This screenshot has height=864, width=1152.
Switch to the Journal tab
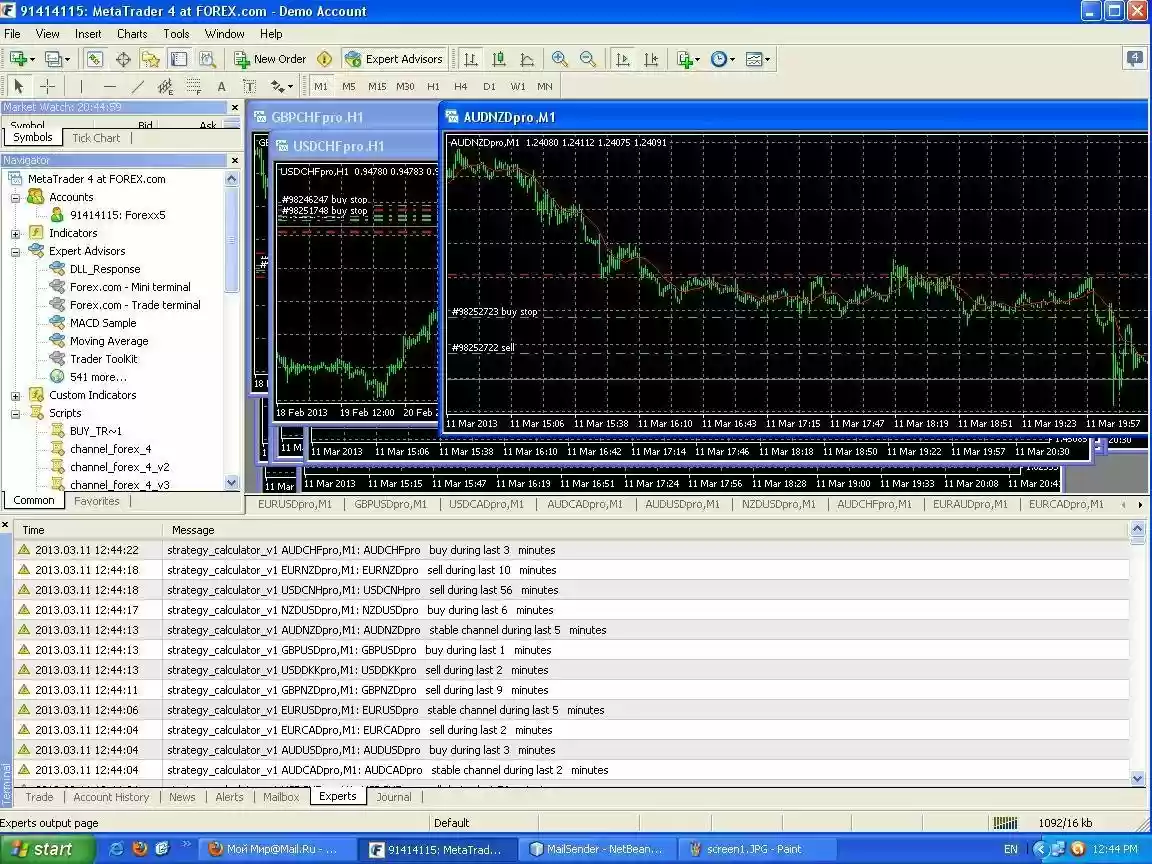point(394,797)
